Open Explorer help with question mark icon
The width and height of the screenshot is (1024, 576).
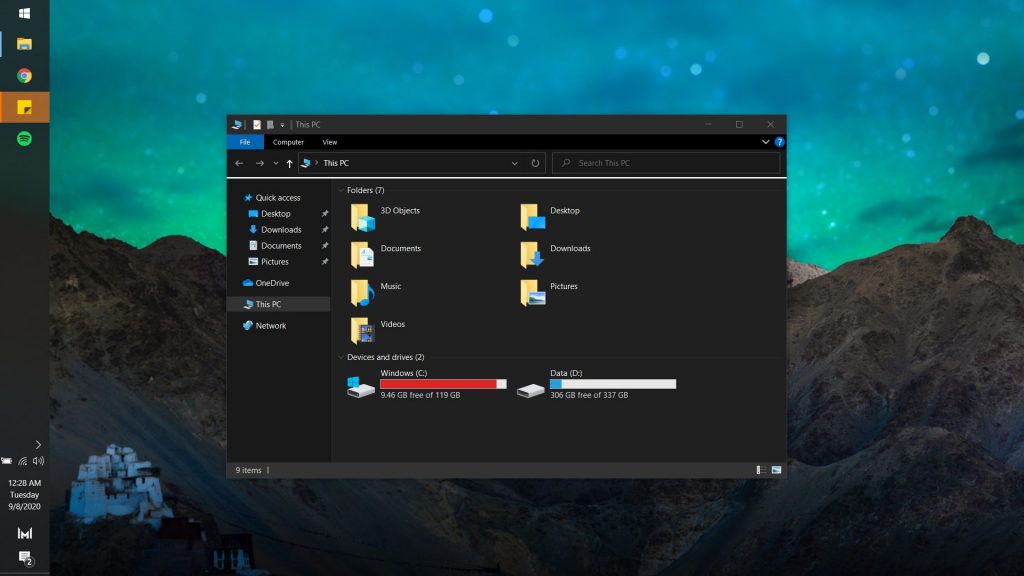779,142
